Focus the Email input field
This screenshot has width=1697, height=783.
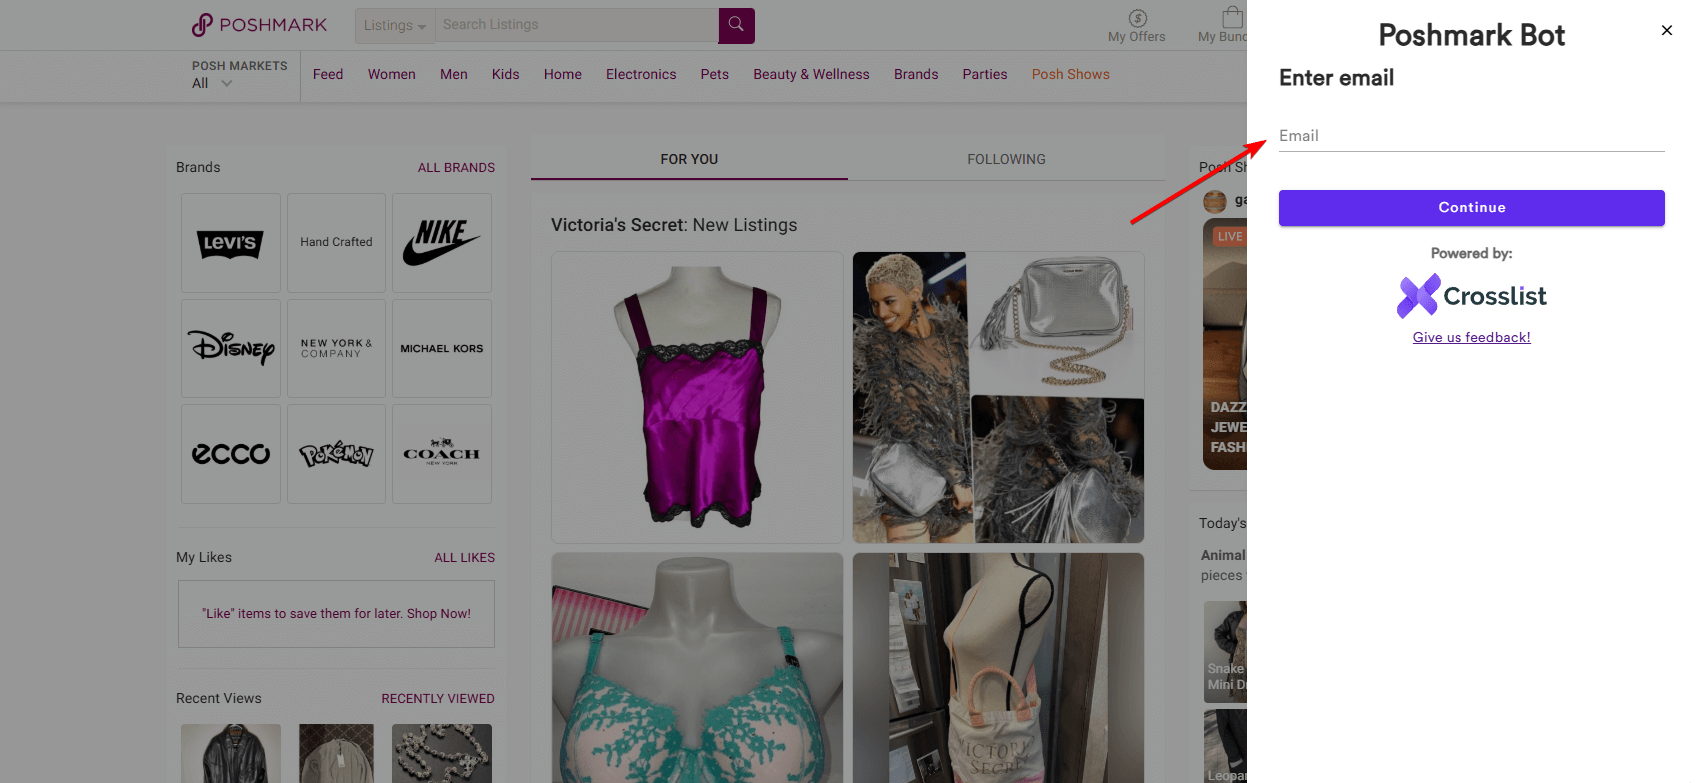click(x=1471, y=136)
